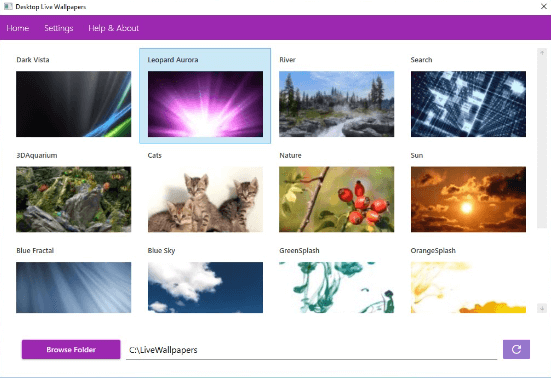
Task: Select the Blue Sky wallpaper thumbnail
Action: [x=205, y=287]
